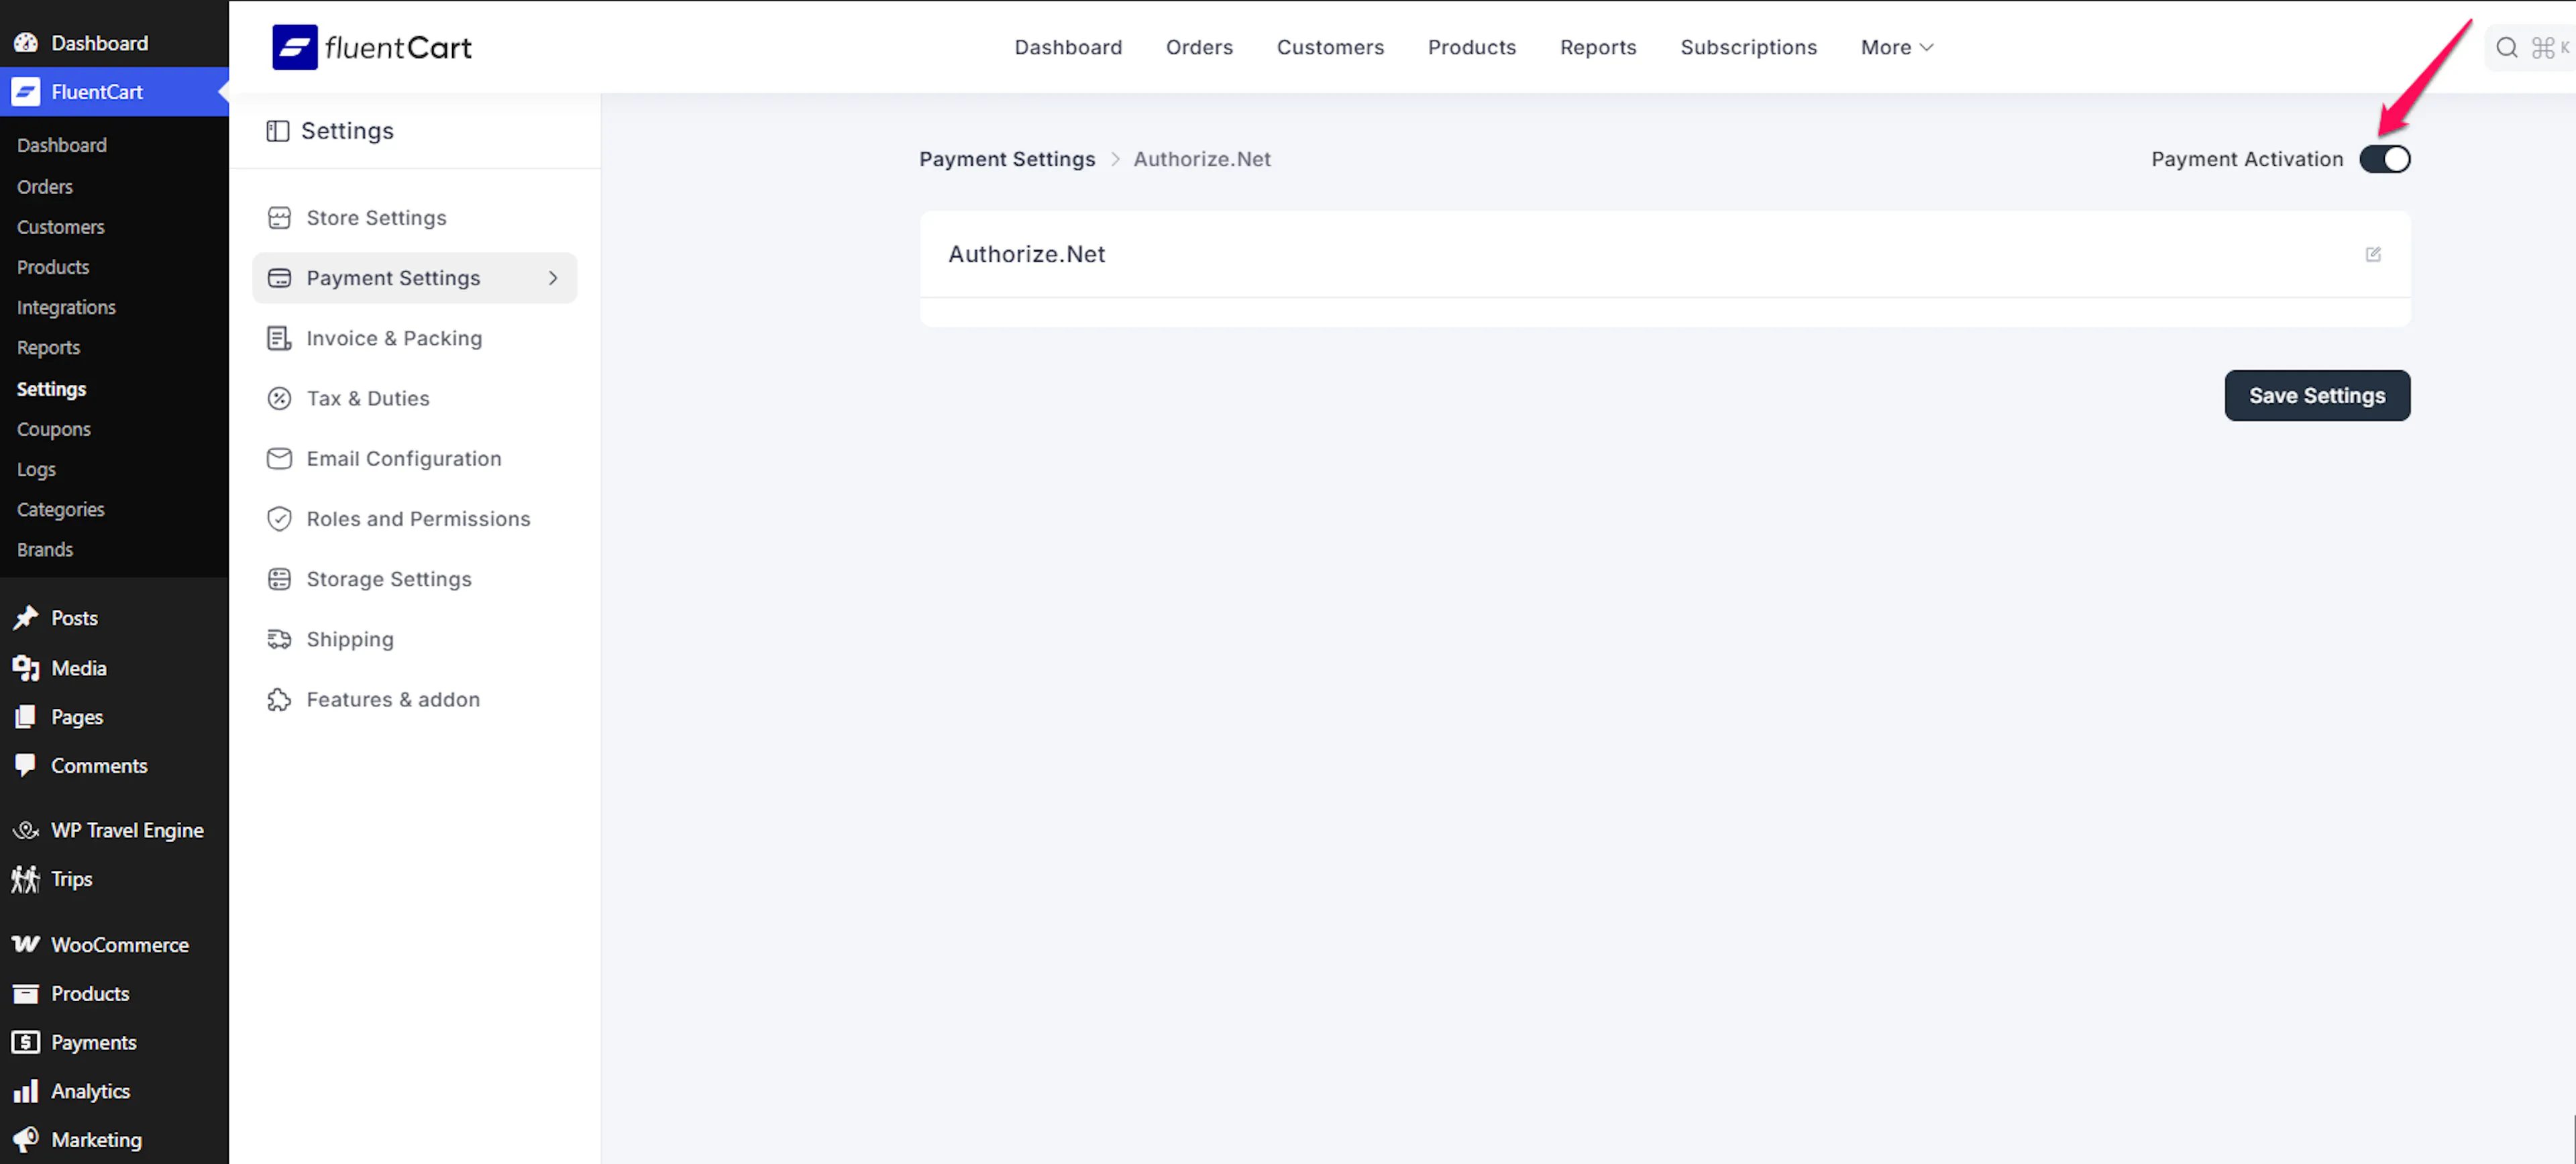This screenshot has height=1164, width=2576.
Task: Click the Settings panel collapse icon
Action: (x=278, y=131)
